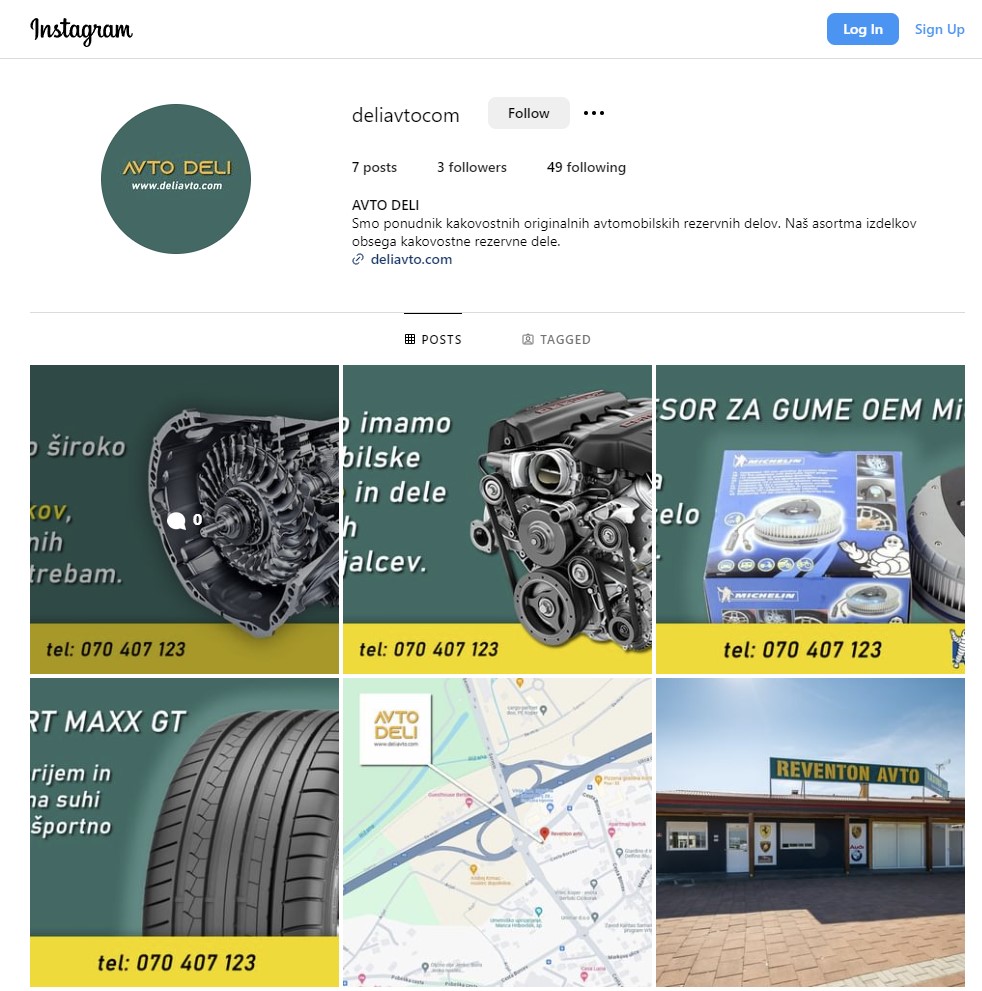View the 3 followers list
The width and height of the screenshot is (982, 991).
click(x=471, y=167)
